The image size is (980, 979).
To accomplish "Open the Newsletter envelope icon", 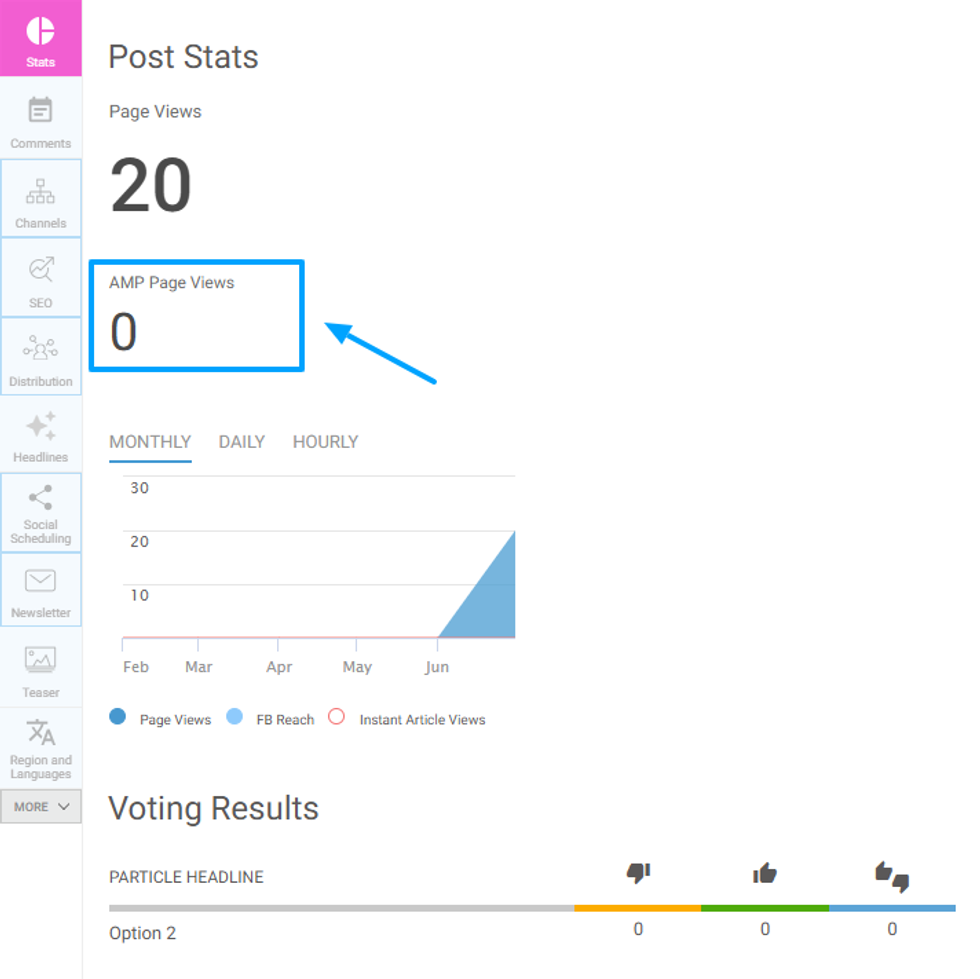I will click(41, 581).
